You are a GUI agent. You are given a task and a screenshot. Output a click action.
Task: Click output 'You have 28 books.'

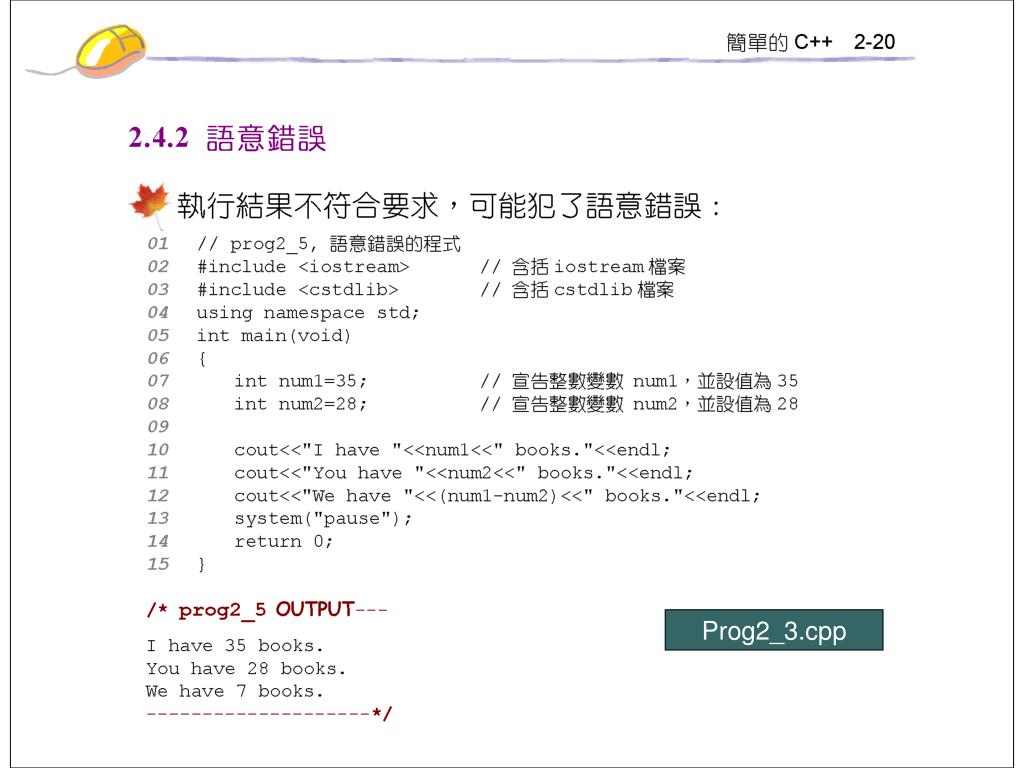tap(246, 669)
